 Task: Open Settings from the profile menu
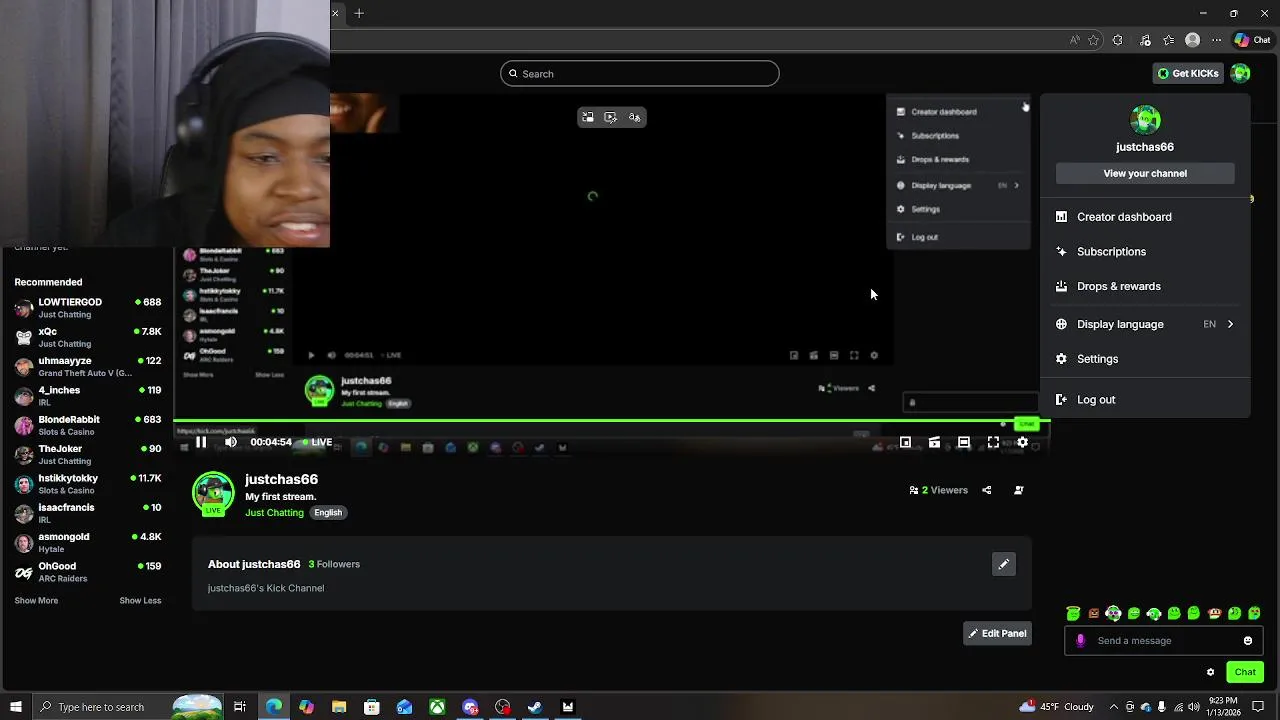pos(1145,359)
